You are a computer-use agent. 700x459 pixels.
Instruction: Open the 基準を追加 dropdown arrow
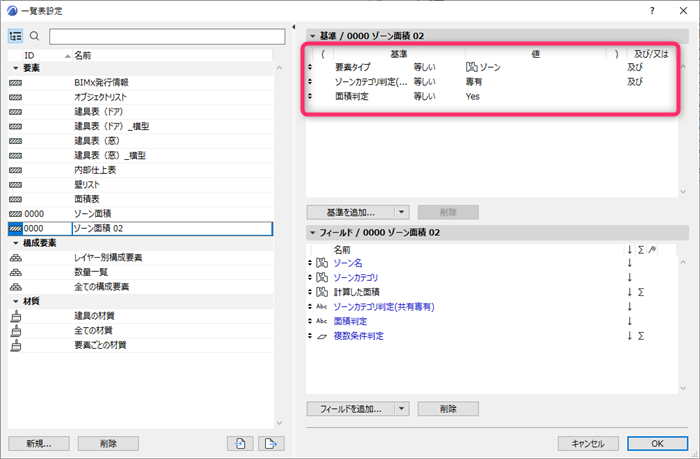(x=402, y=212)
